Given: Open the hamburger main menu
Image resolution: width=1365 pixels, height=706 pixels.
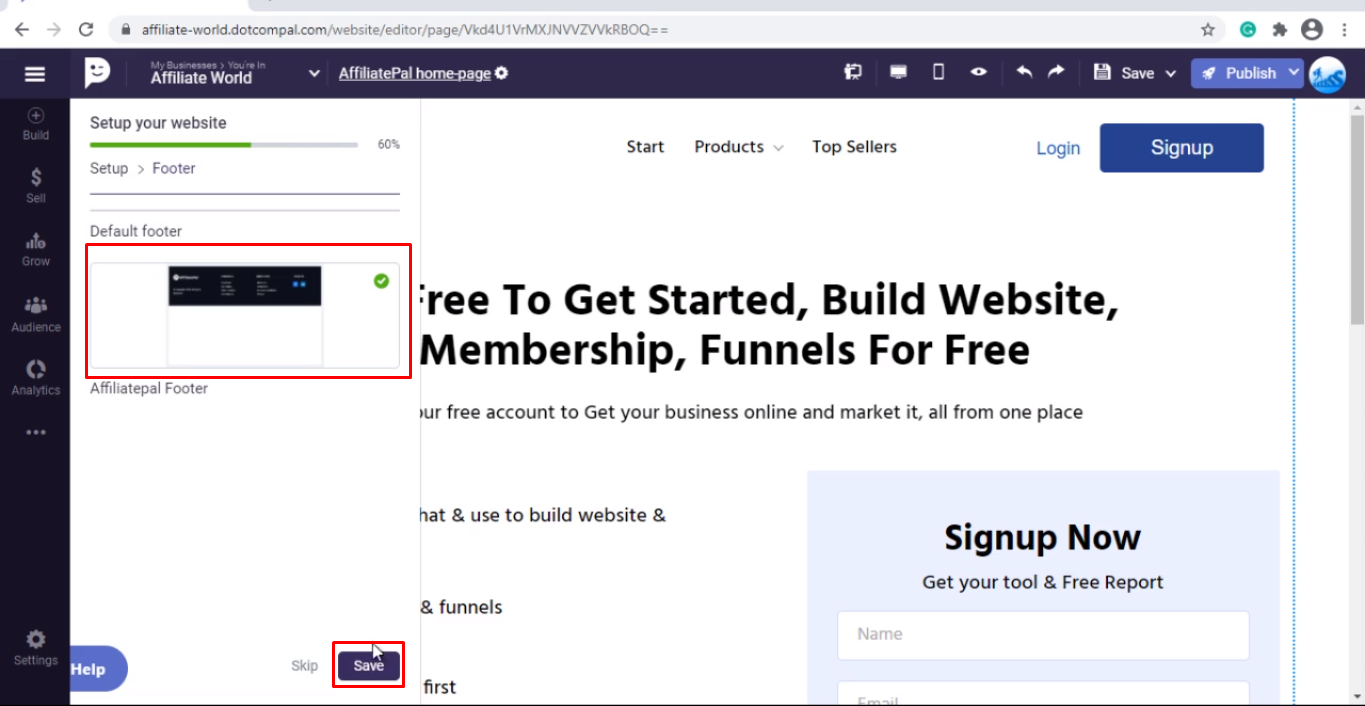Looking at the screenshot, I should (x=35, y=73).
